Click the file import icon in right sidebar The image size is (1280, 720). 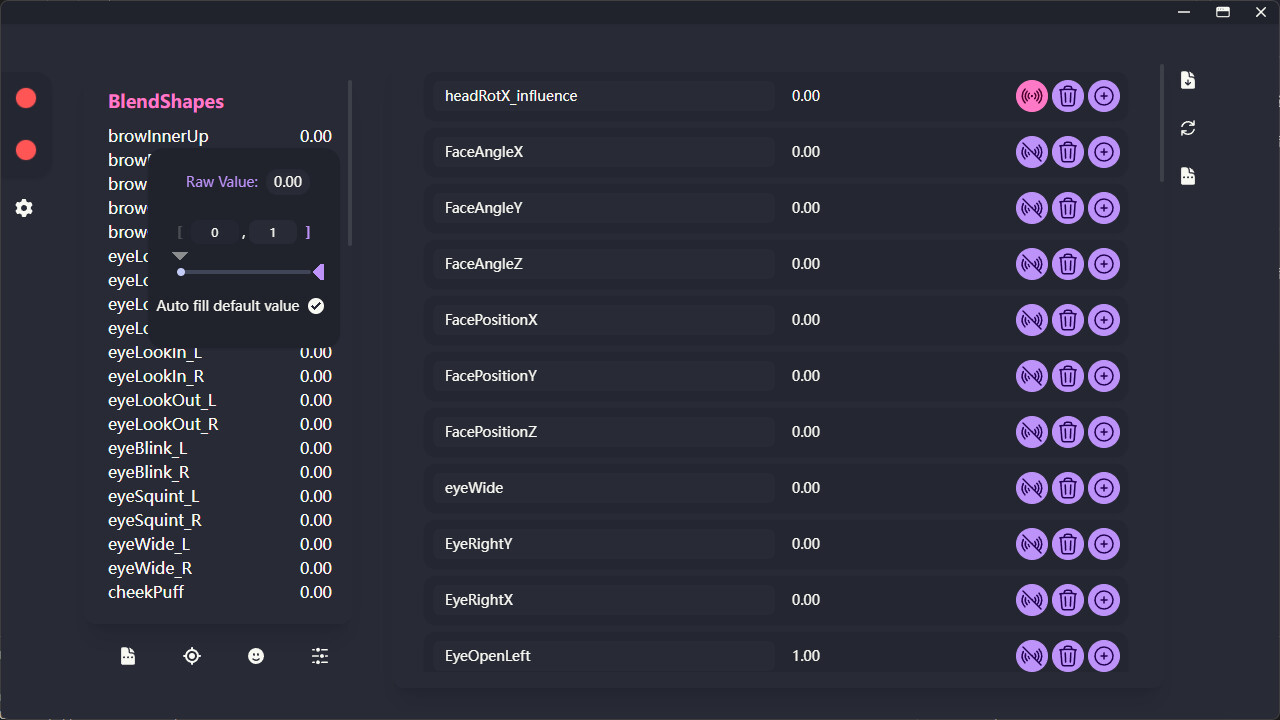[1187, 80]
